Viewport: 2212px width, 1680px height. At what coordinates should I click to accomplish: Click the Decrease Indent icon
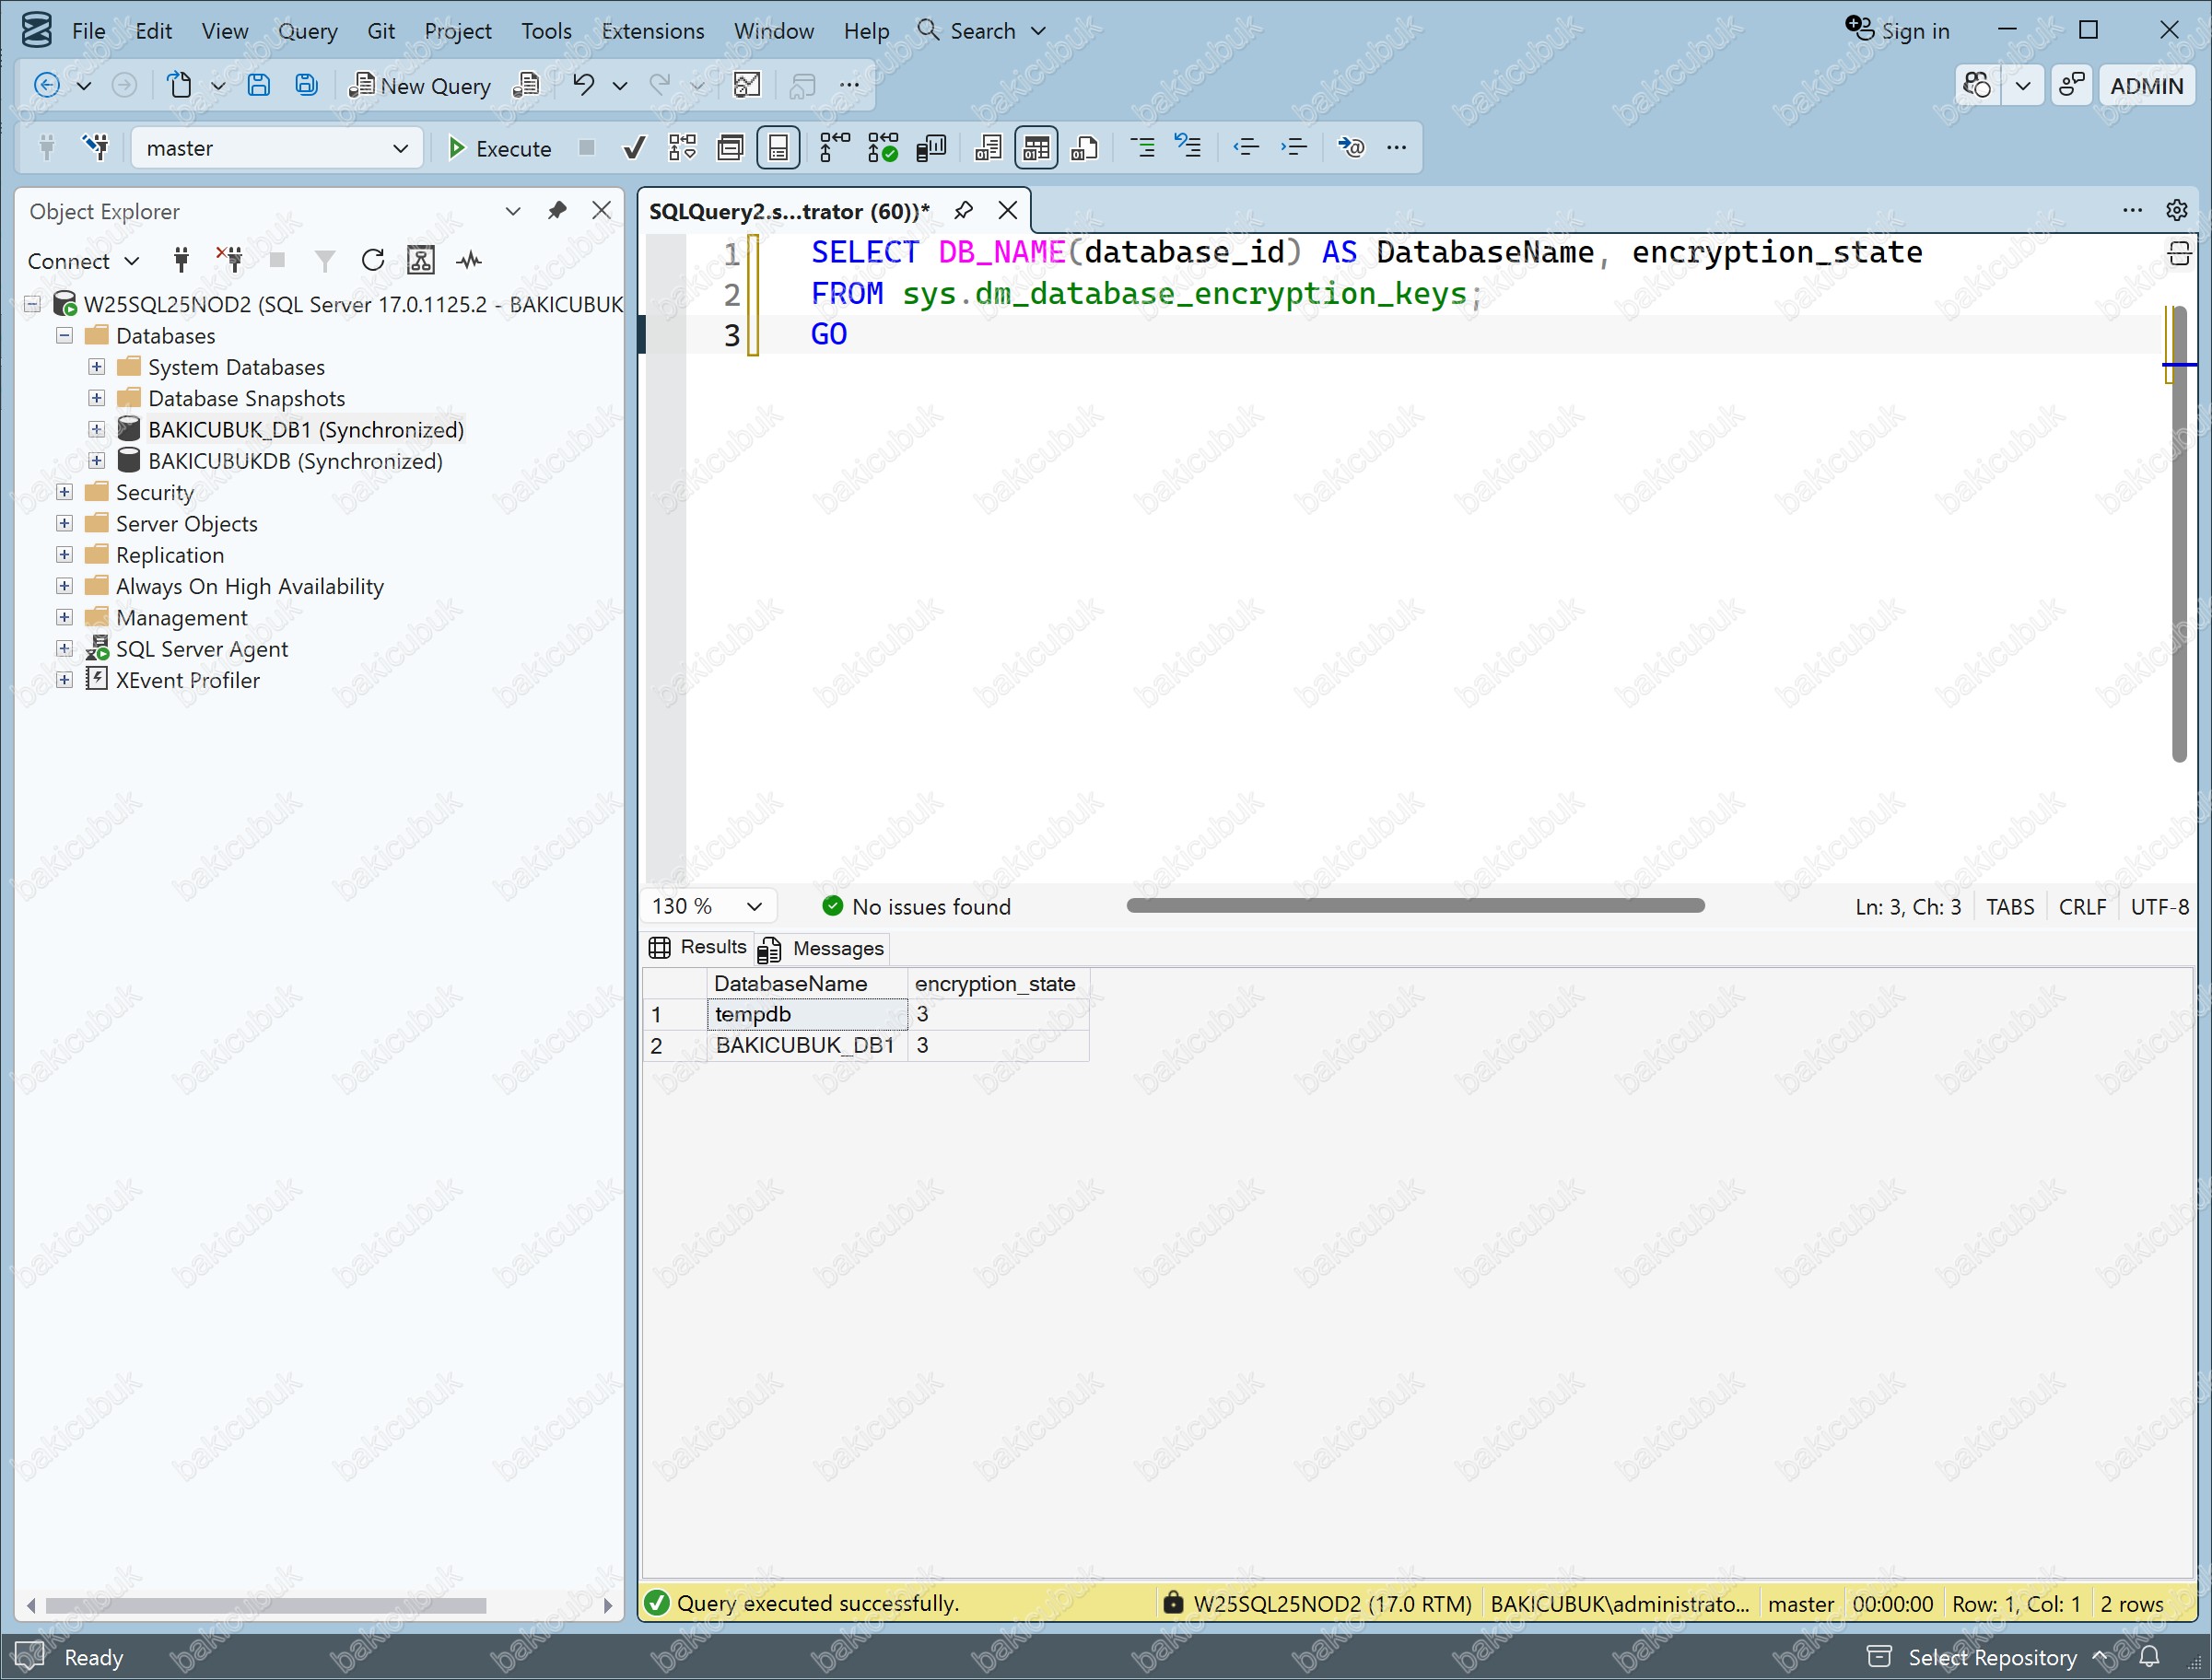tap(1246, 148)
